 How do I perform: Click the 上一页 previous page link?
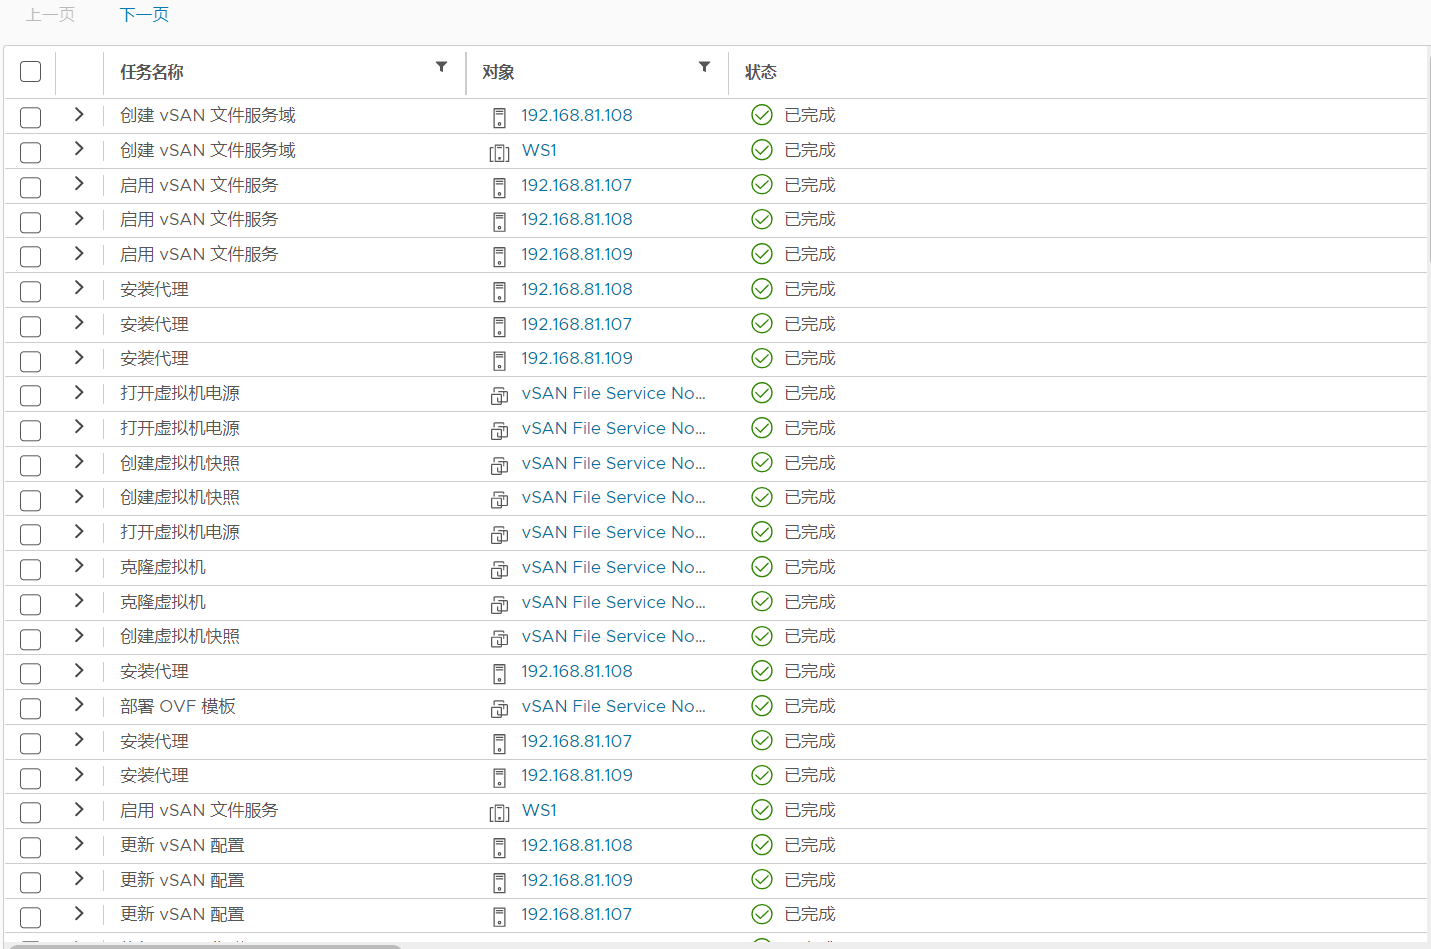coord(50,15)
